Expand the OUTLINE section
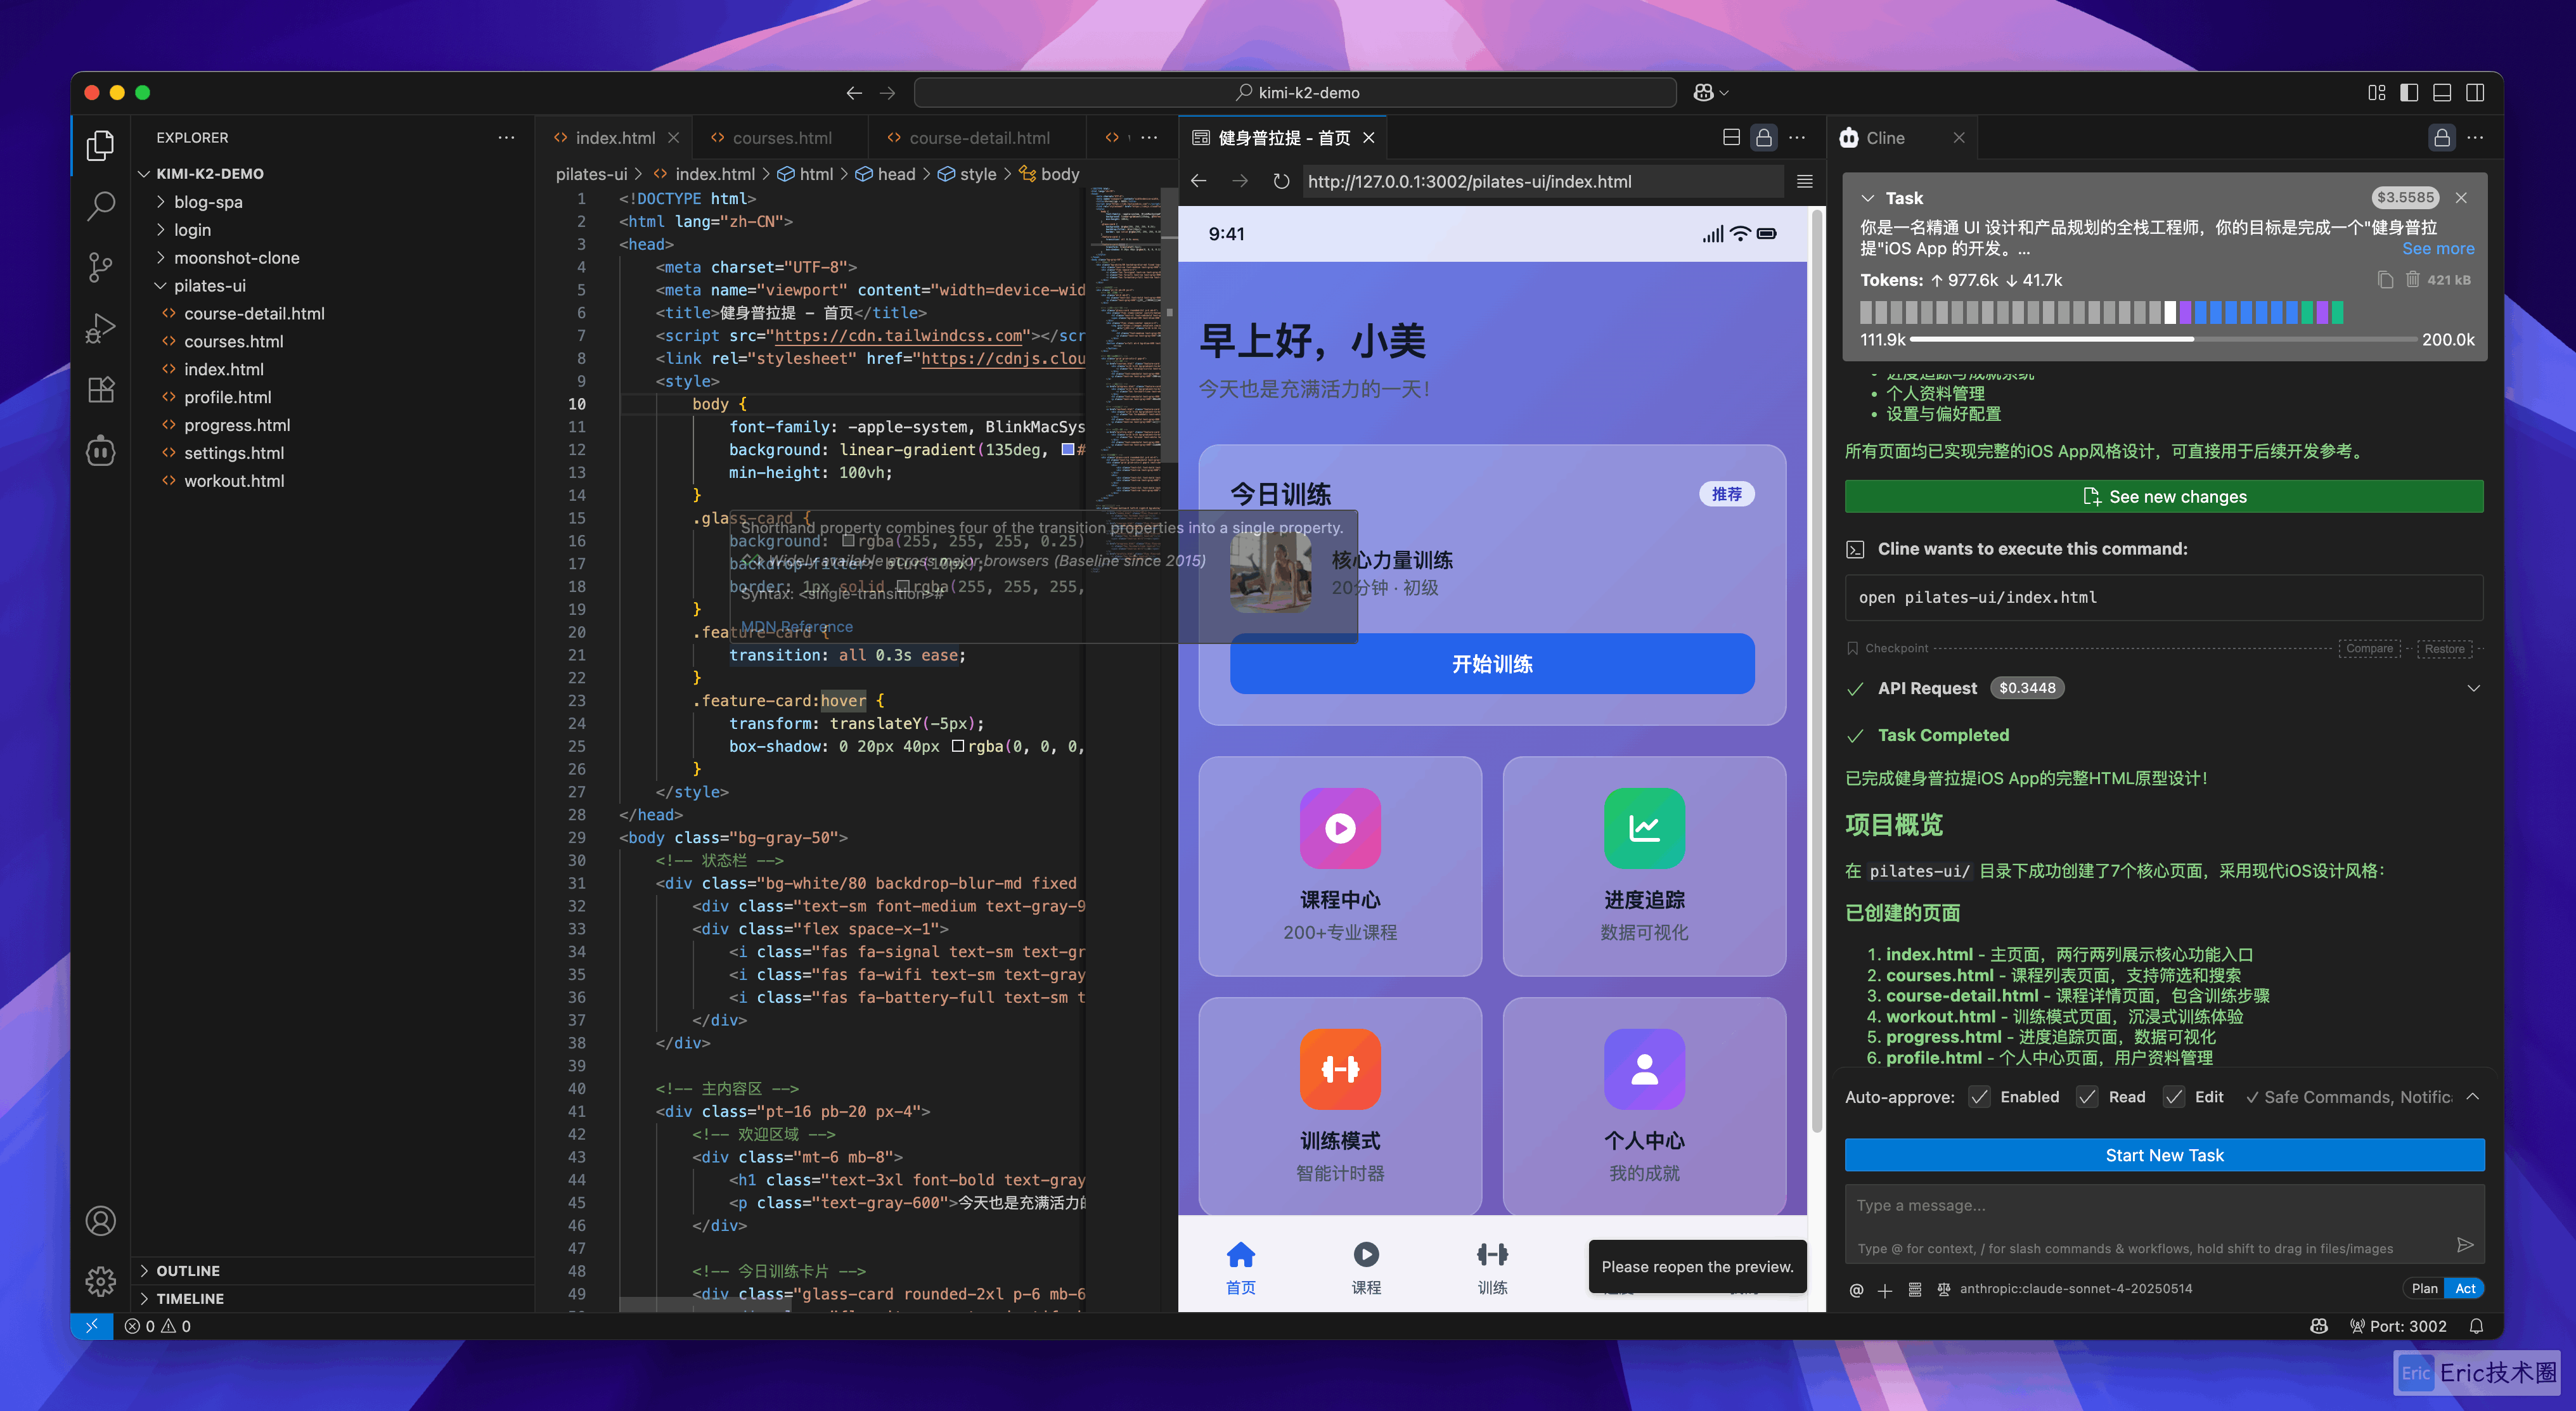The image size is (2576, 1411). [x=188, y=1271]
